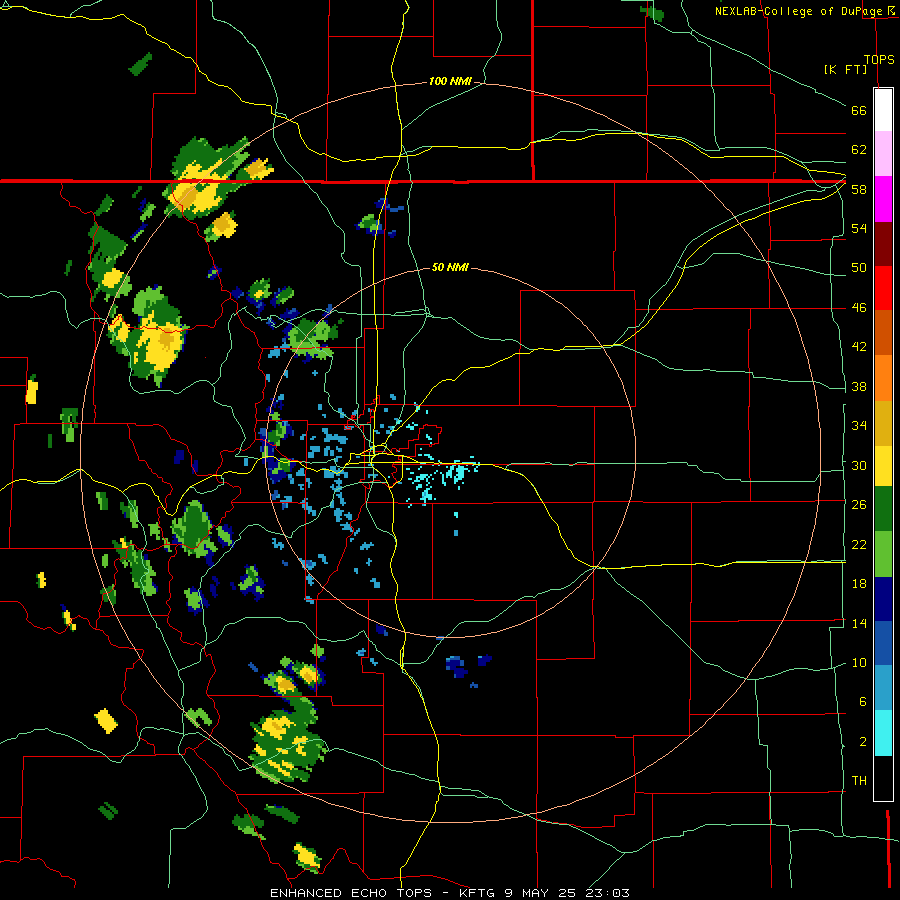This screenshot has height=900, width=900.
Task: Click the '46' legend value
Action: [859, 308]
